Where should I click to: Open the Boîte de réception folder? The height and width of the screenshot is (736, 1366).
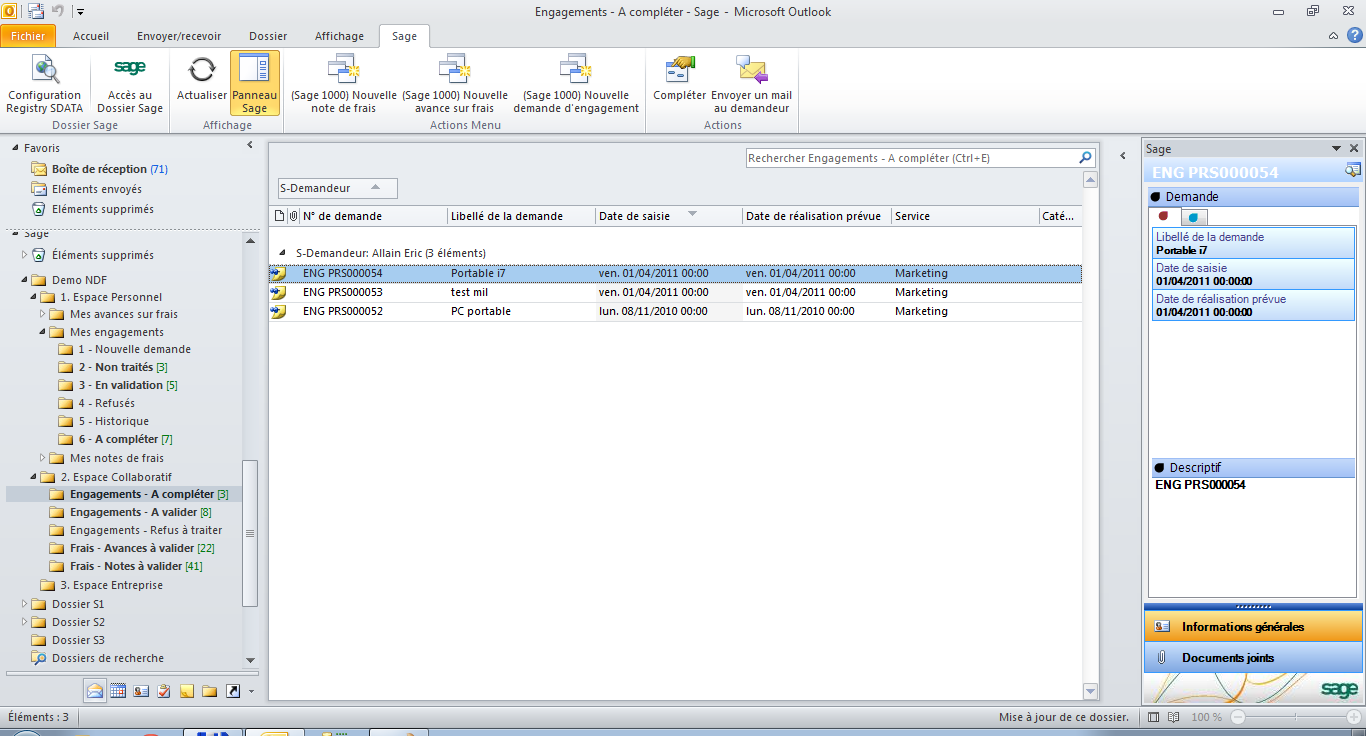(99, 169)
